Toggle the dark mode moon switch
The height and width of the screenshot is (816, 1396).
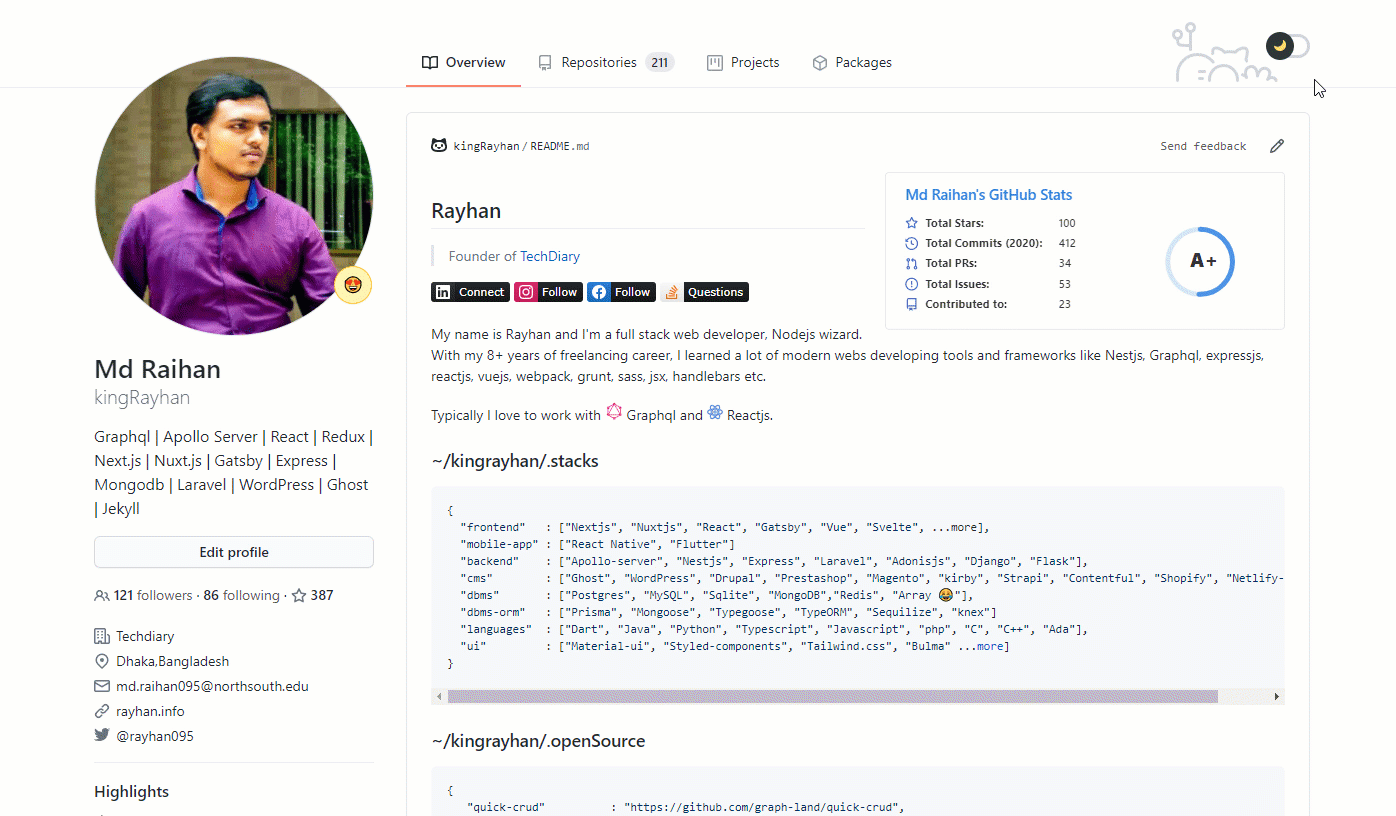pos(1287,46)
